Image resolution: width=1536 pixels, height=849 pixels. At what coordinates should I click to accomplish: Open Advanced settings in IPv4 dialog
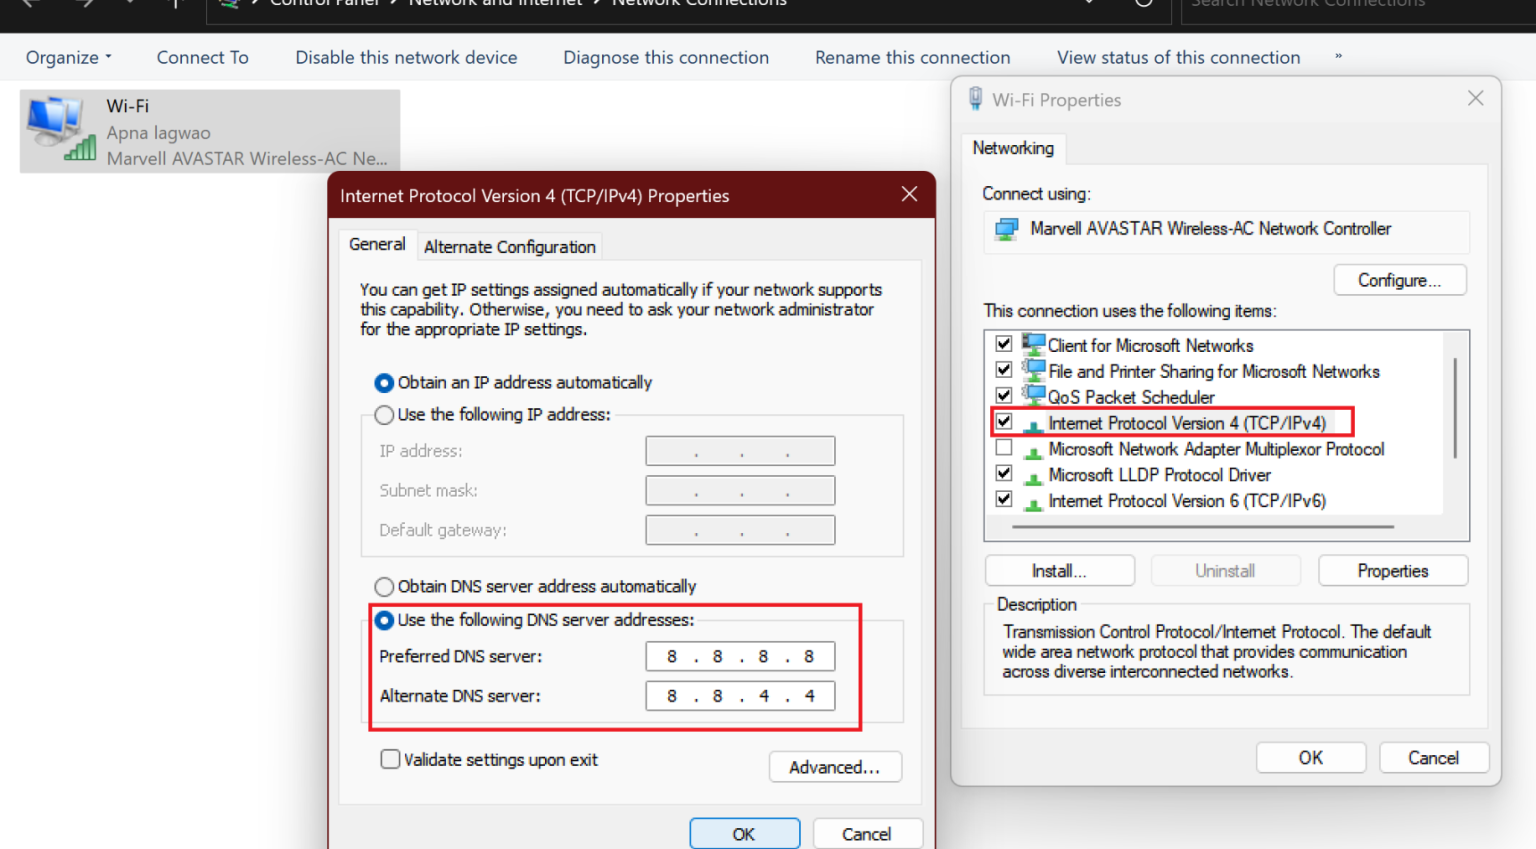click(x=835, y=767)
